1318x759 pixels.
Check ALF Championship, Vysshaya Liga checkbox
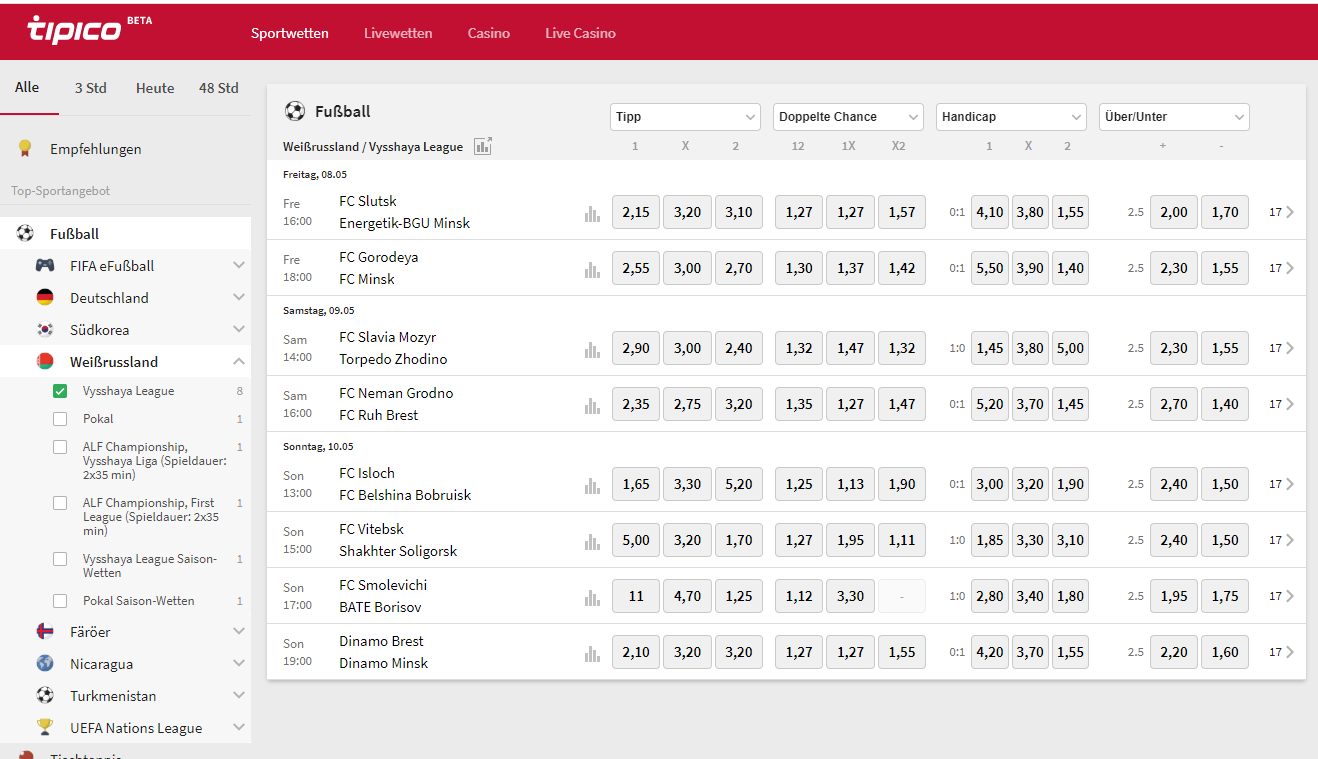tap(60, 447)
